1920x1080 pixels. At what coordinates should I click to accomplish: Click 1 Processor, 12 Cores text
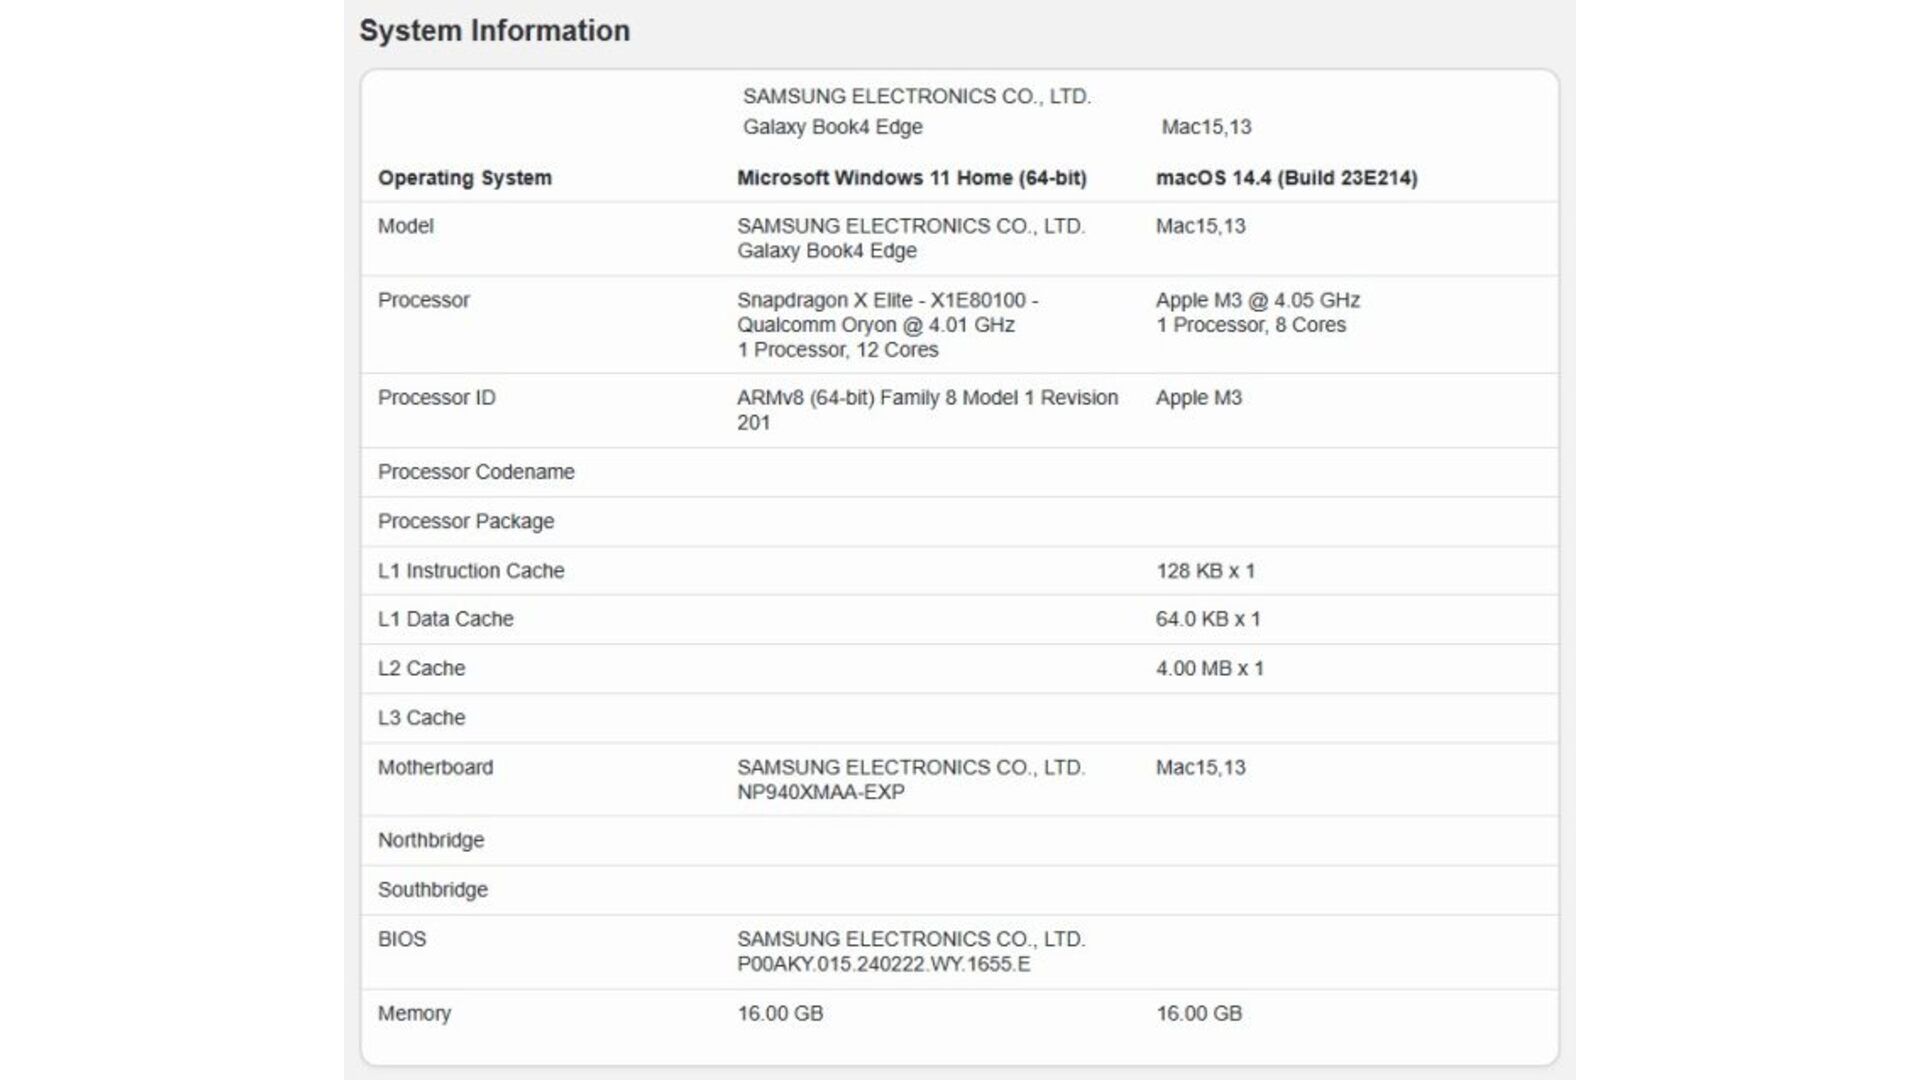(x=837, y=350)
